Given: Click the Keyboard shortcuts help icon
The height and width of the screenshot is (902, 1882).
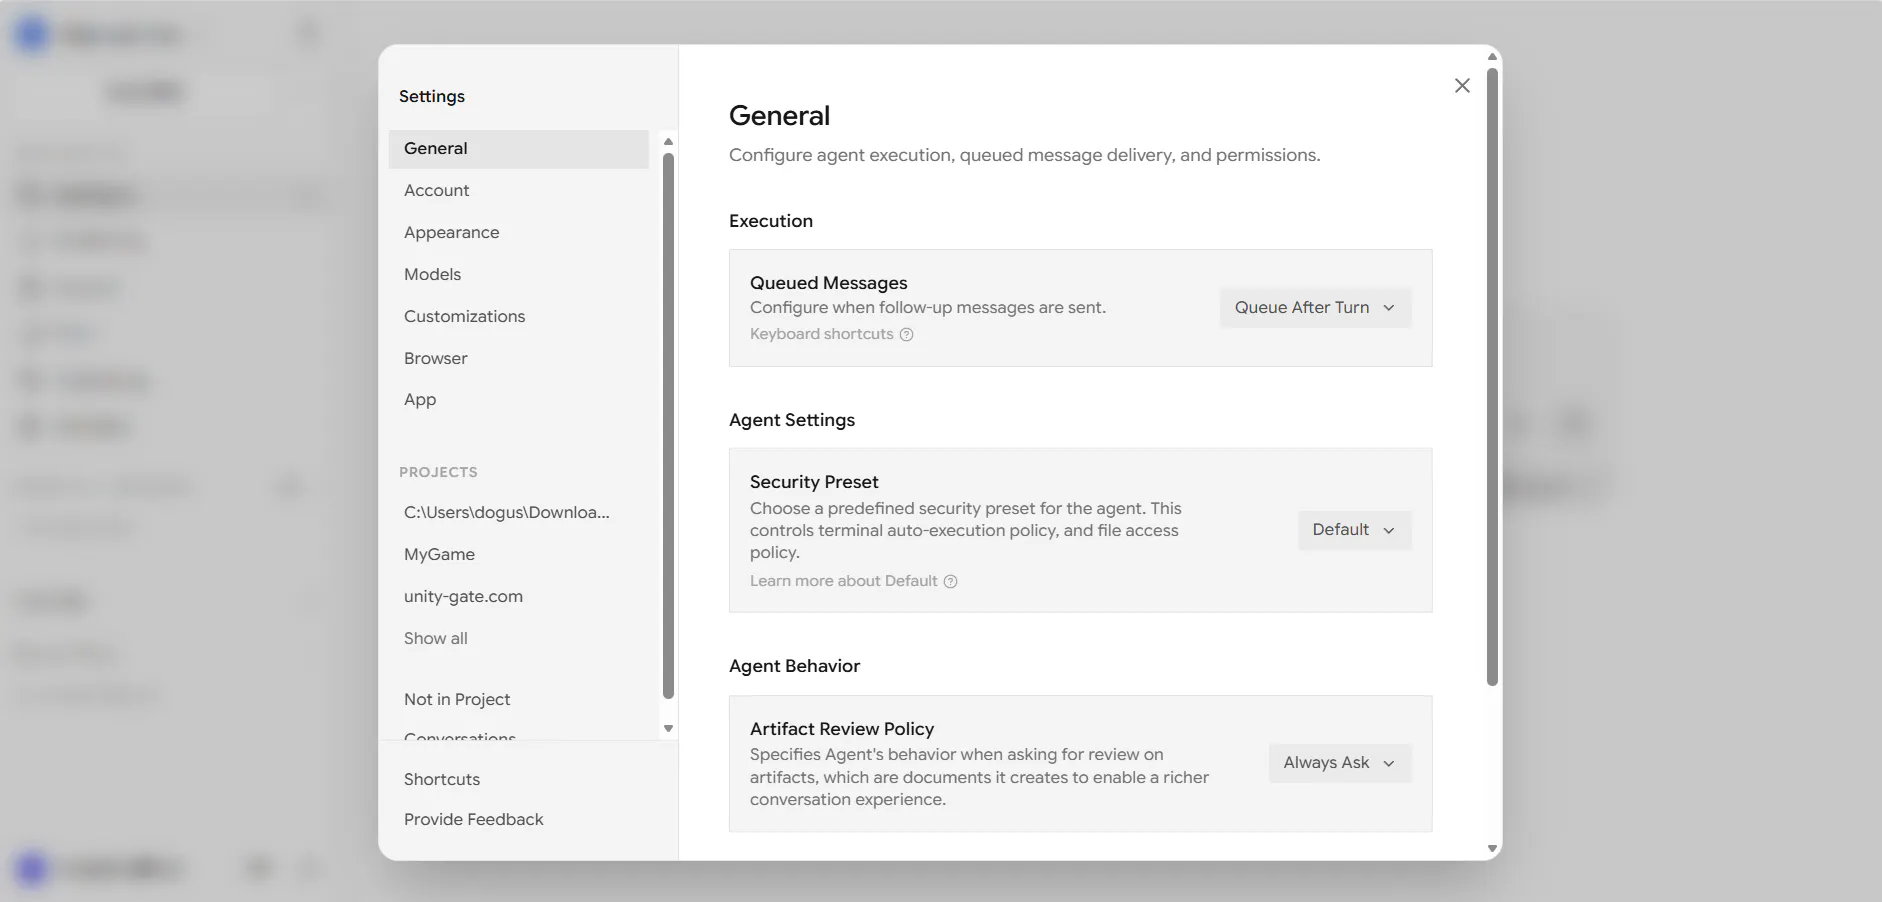Looking at the screenshot, I should (x=906, y=335).
